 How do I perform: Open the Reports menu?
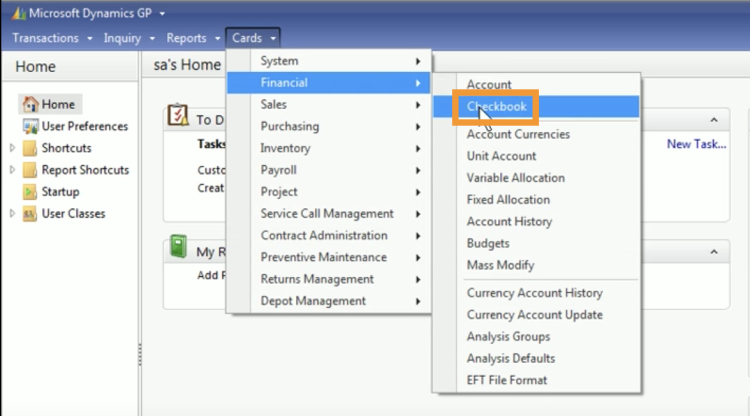coord(193,38)
